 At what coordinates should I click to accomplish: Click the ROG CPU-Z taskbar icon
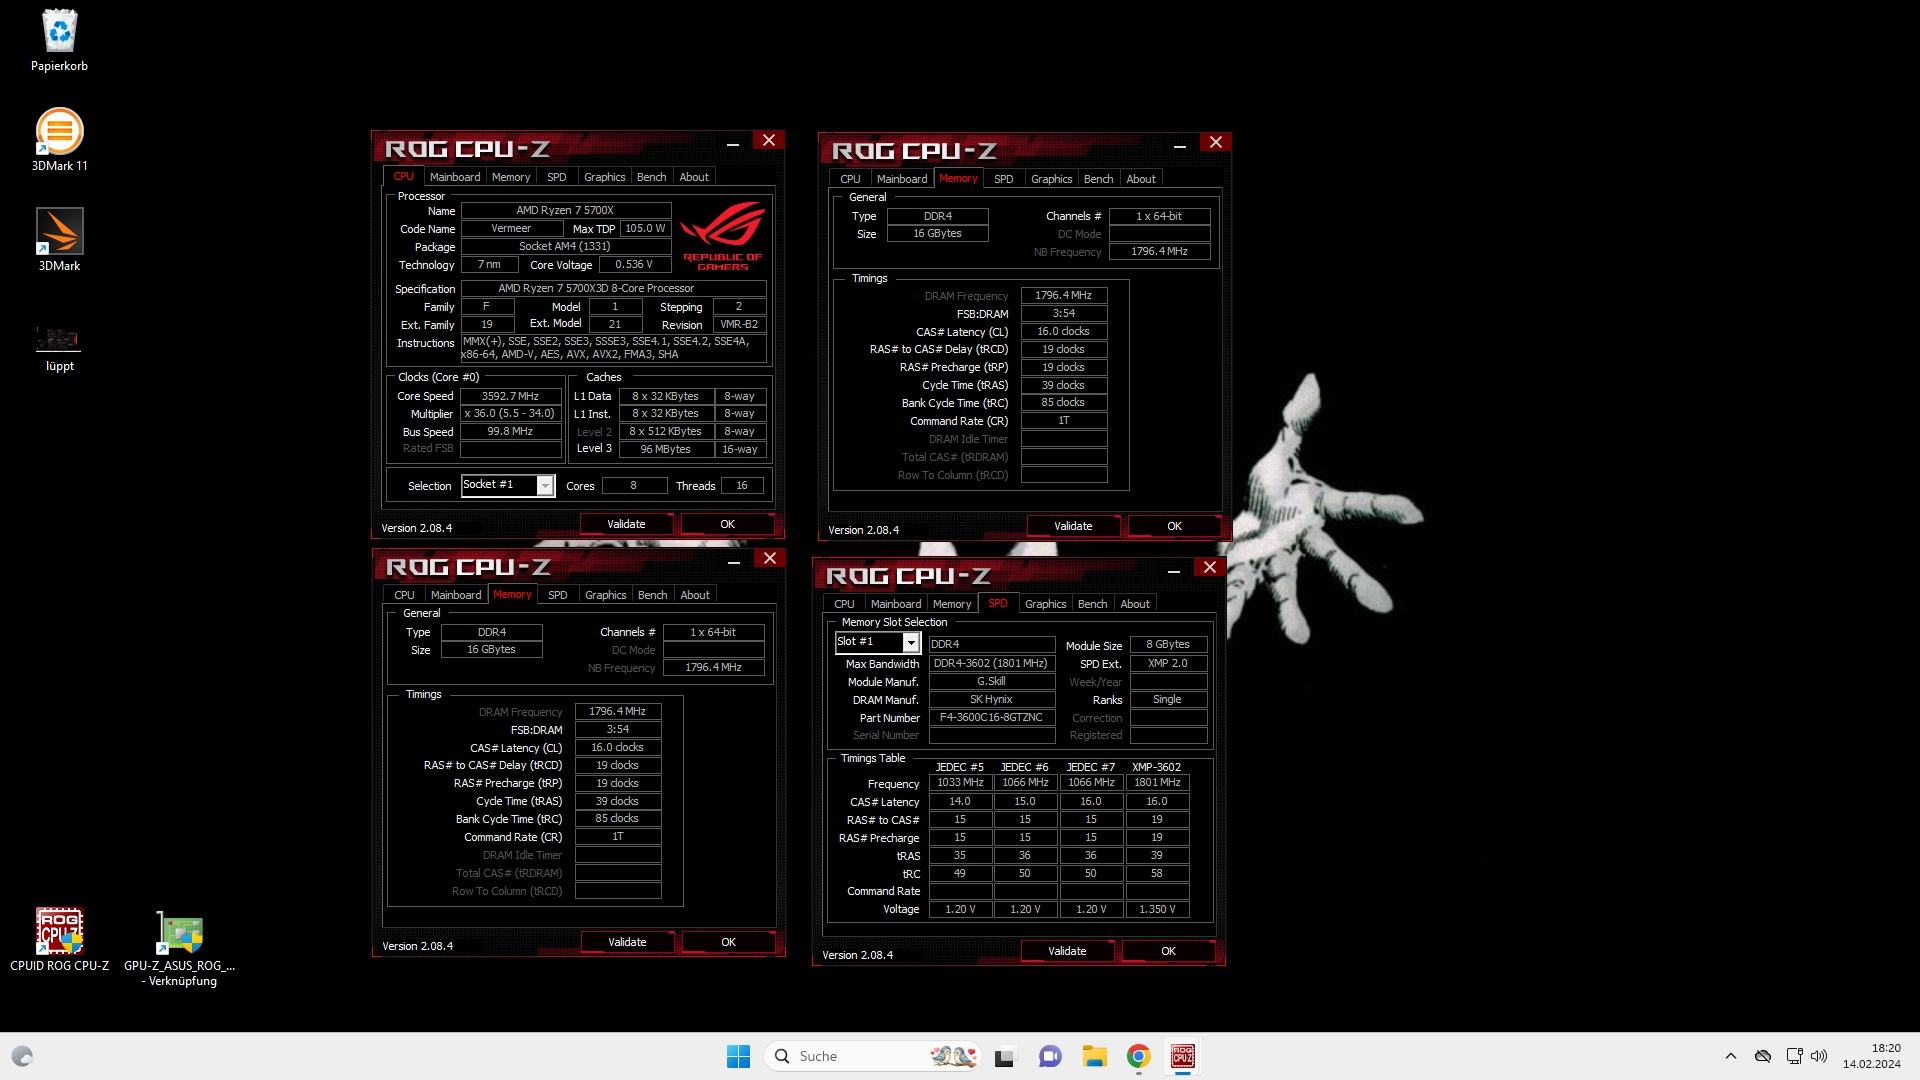1183,1056
